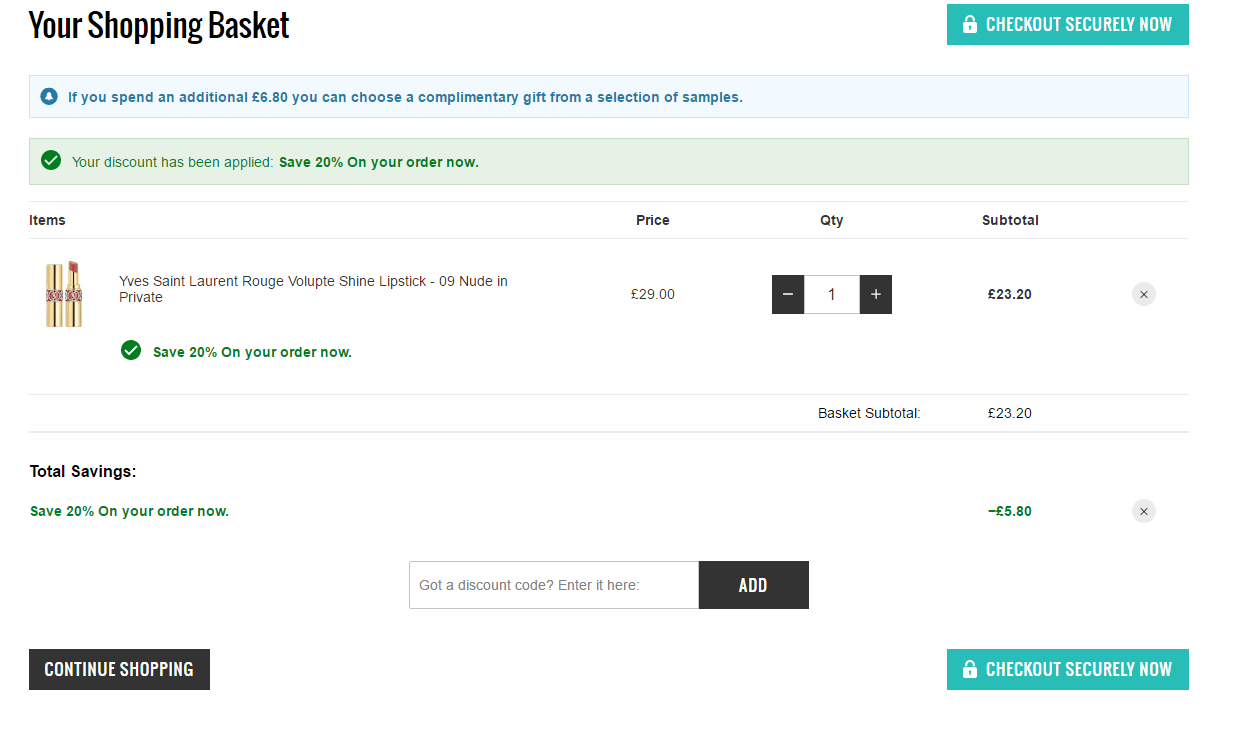Click the lock icon in bottom checkout button
The image size is (1239, 737).
[x=969, y=670]
